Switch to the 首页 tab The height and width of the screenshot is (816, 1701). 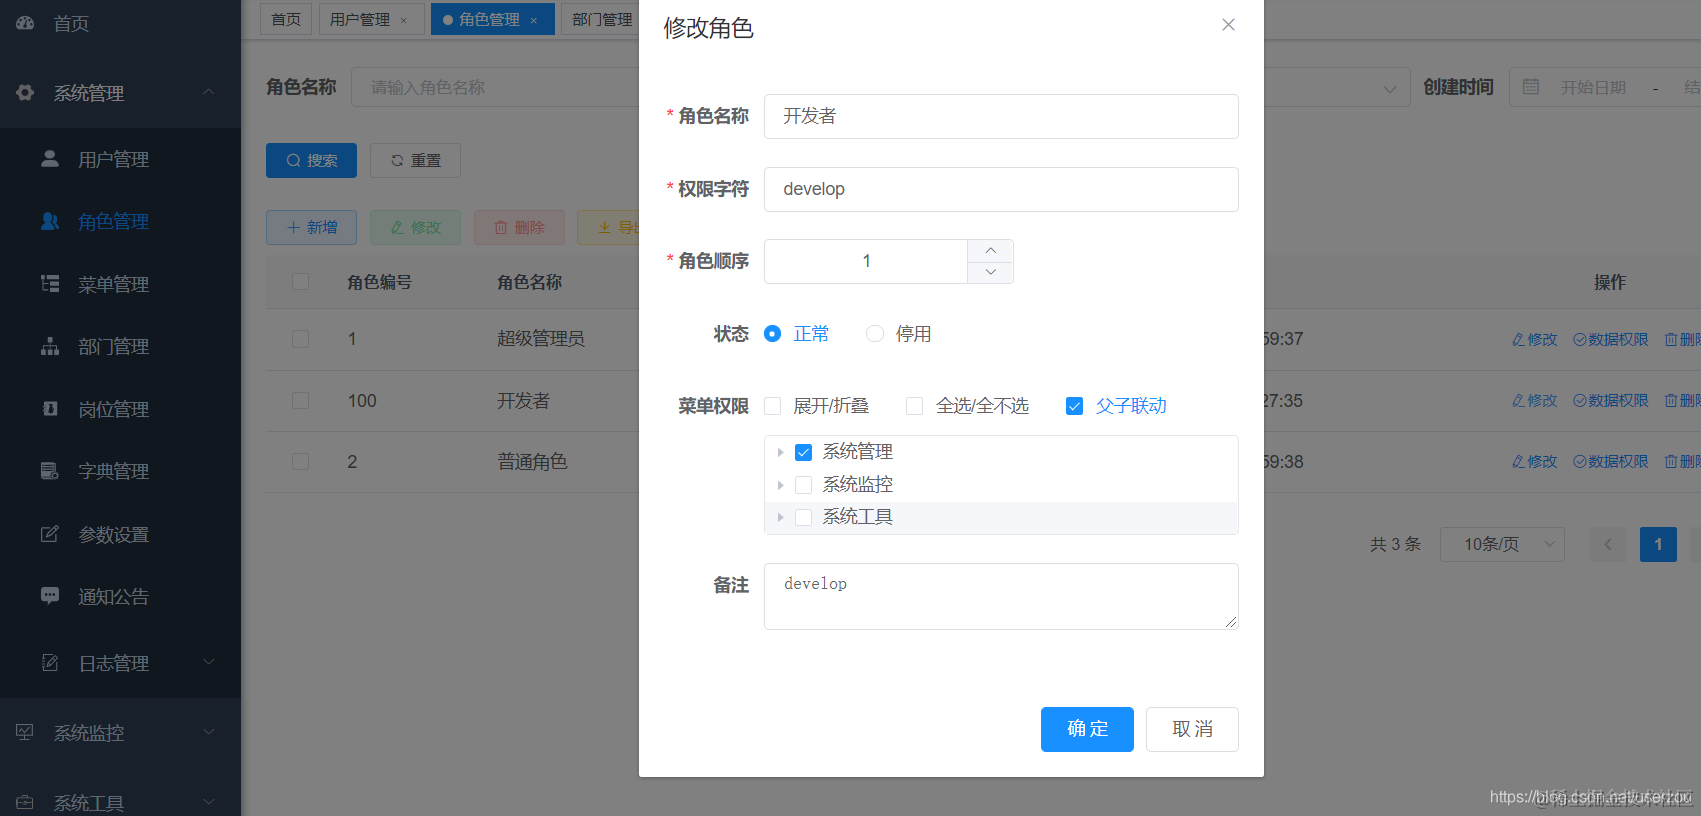(286, 19)
